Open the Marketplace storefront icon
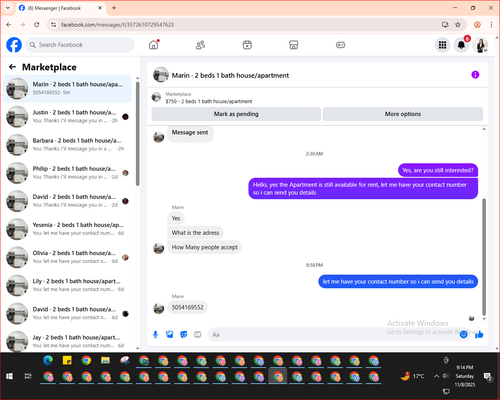Image resolution: width=500 pixels, height=400 pixels. click(294, 45)
